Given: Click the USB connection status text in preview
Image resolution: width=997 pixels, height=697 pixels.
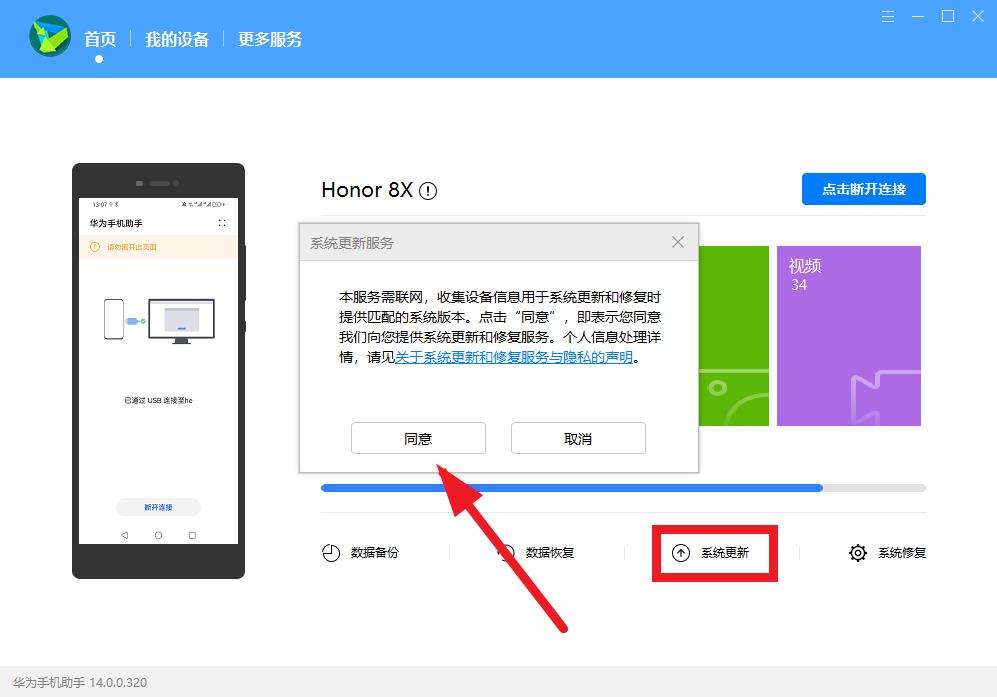Looking at the screenshot, I should [158, 401].
